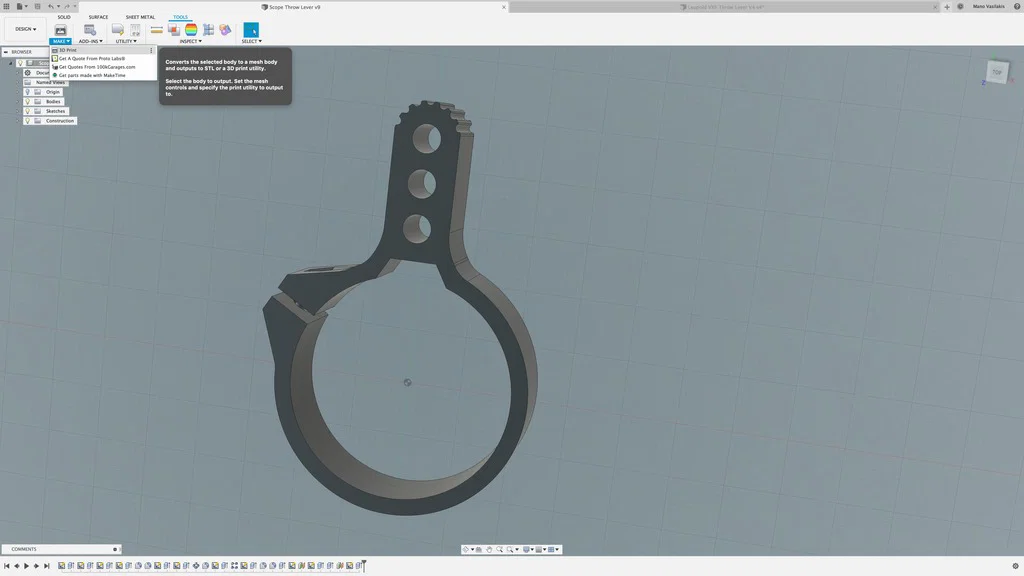The width and height of the screenshot is (1024, 576).
Task: Click the Select tool icon on the toolbar
Action: (251, 29)
